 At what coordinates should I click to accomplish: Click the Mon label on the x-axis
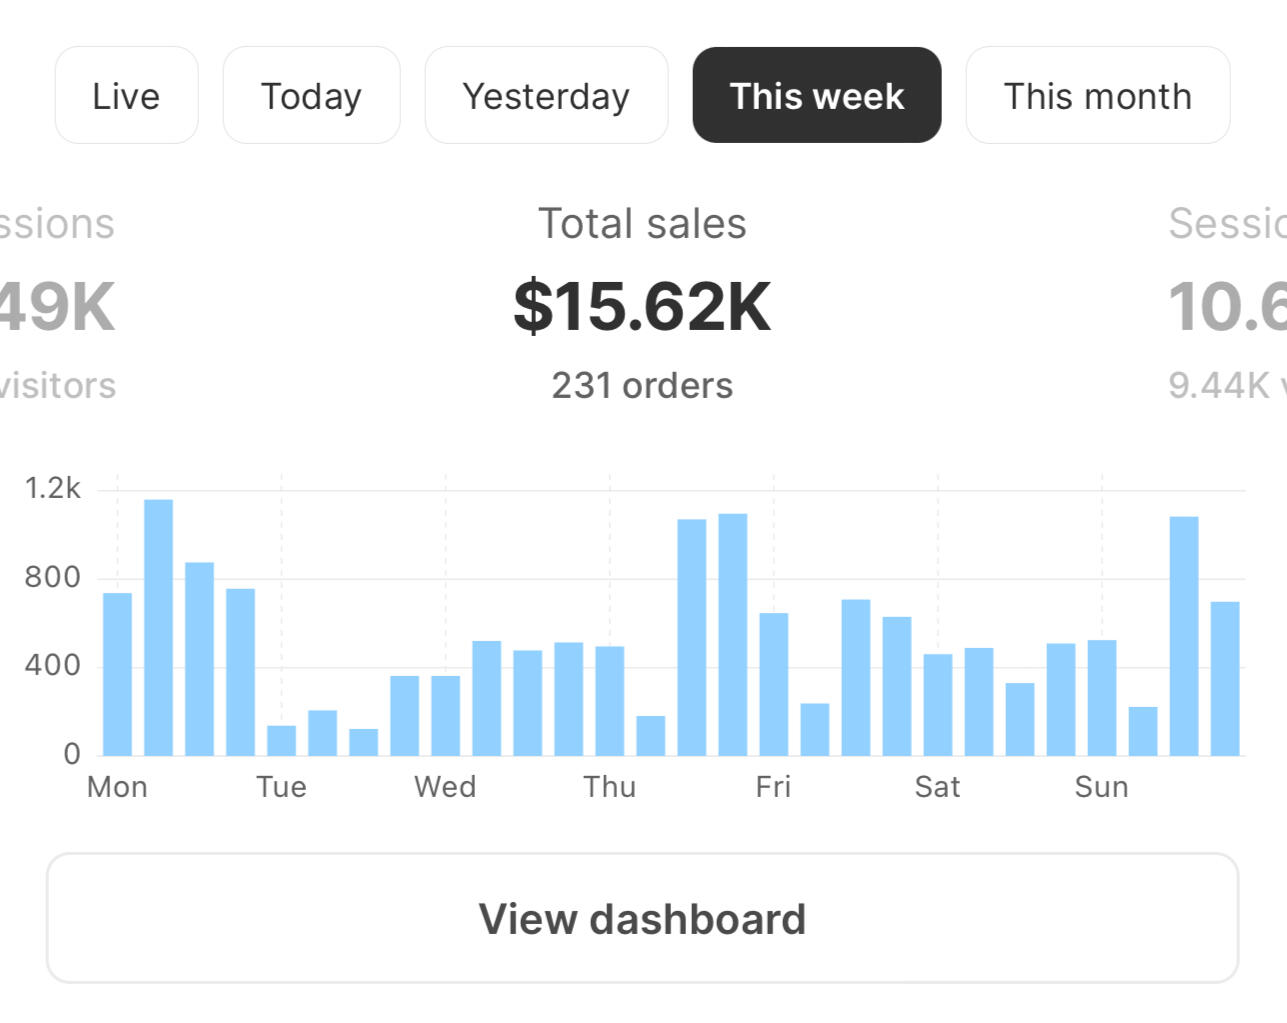click(117, 787)
